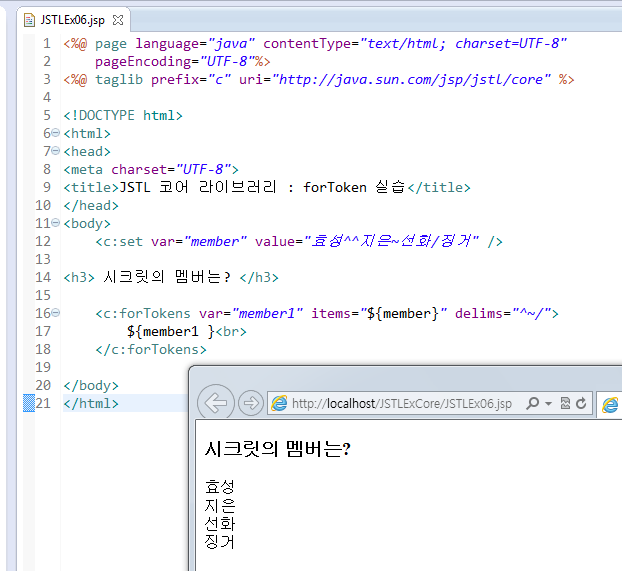The image size is (622, 571).
Task: Click the meta charset tag on line 8
Action: click(151, 169)
